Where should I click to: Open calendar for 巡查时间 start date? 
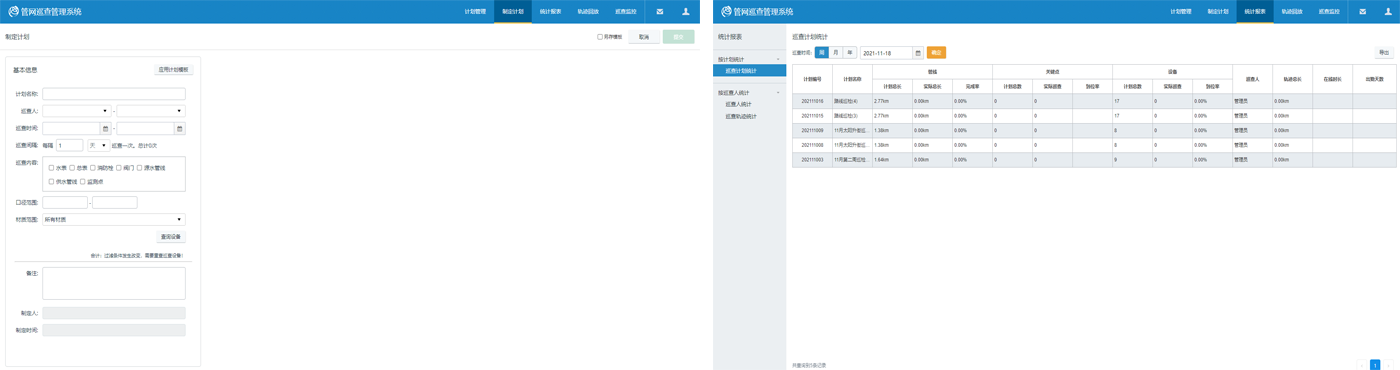pyautogui.click(x=106, y=129)
